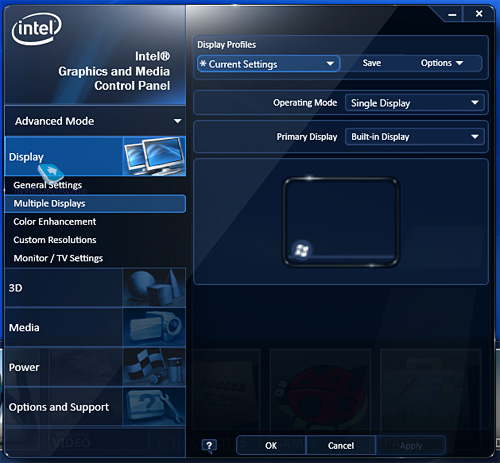The width and height of the screenshot is (500, 463).
Task: Click the dual monitors Display icon
Action: pyautogui.click(x=154, y=156)
